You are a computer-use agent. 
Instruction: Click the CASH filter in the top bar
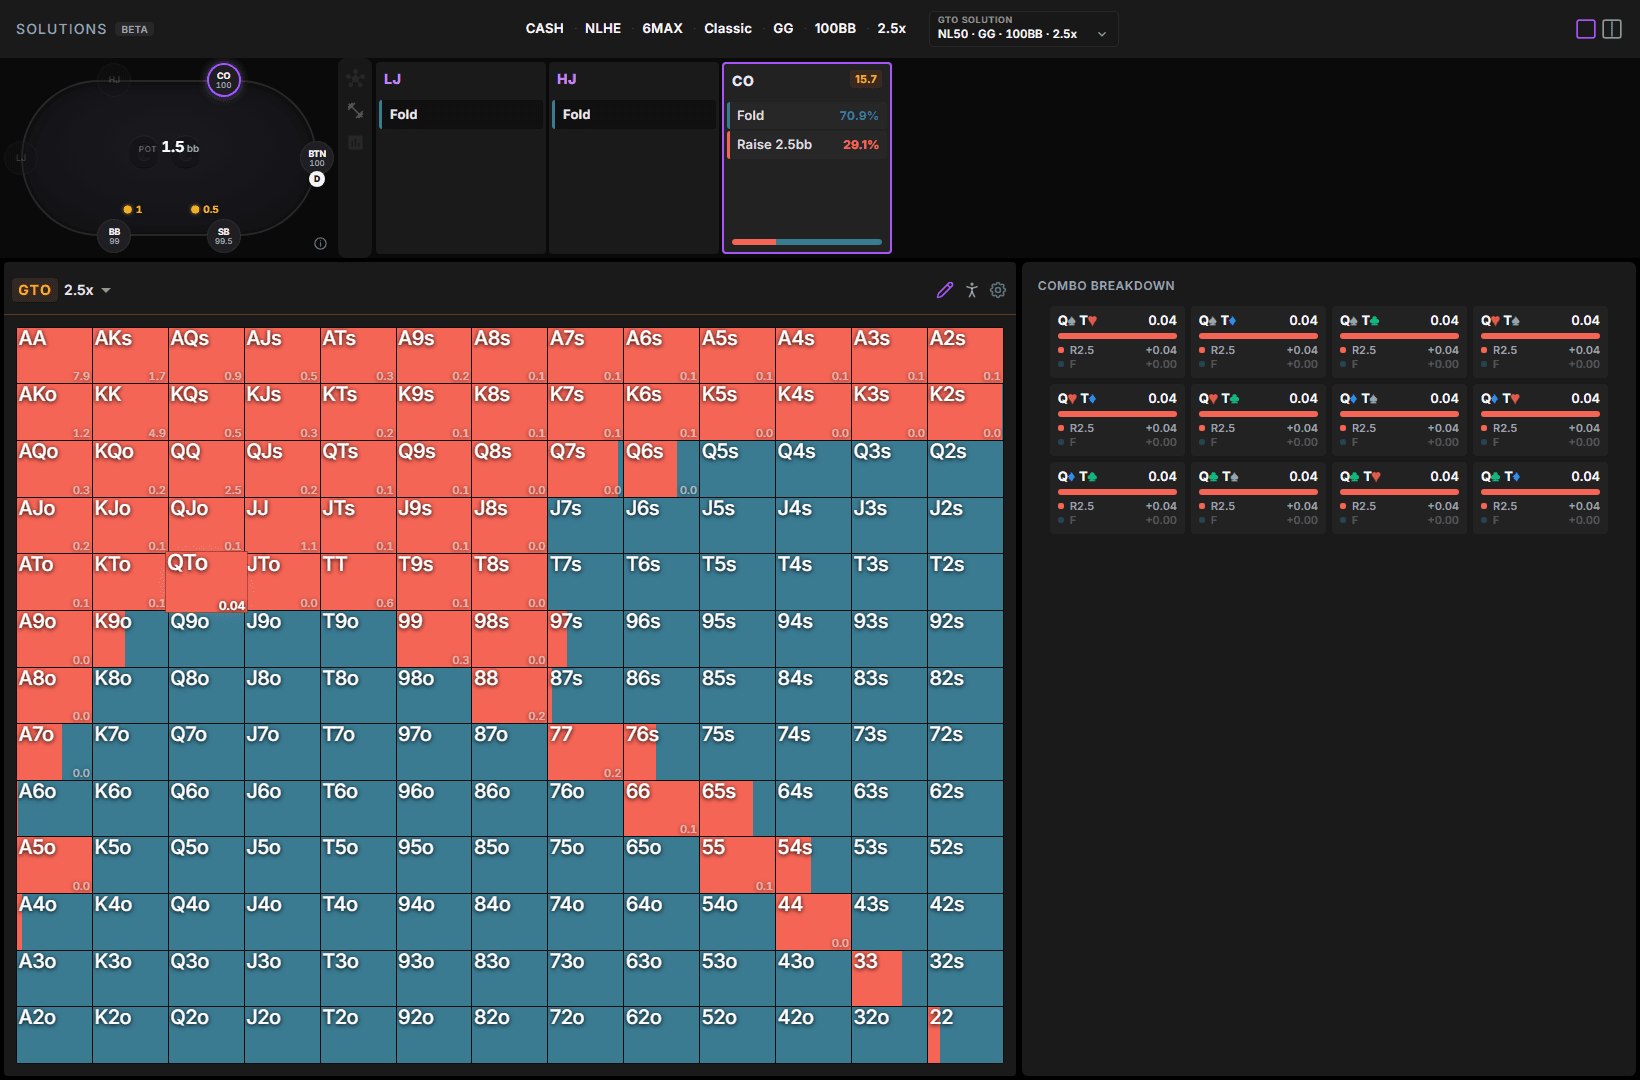click(x=545, y=28)
